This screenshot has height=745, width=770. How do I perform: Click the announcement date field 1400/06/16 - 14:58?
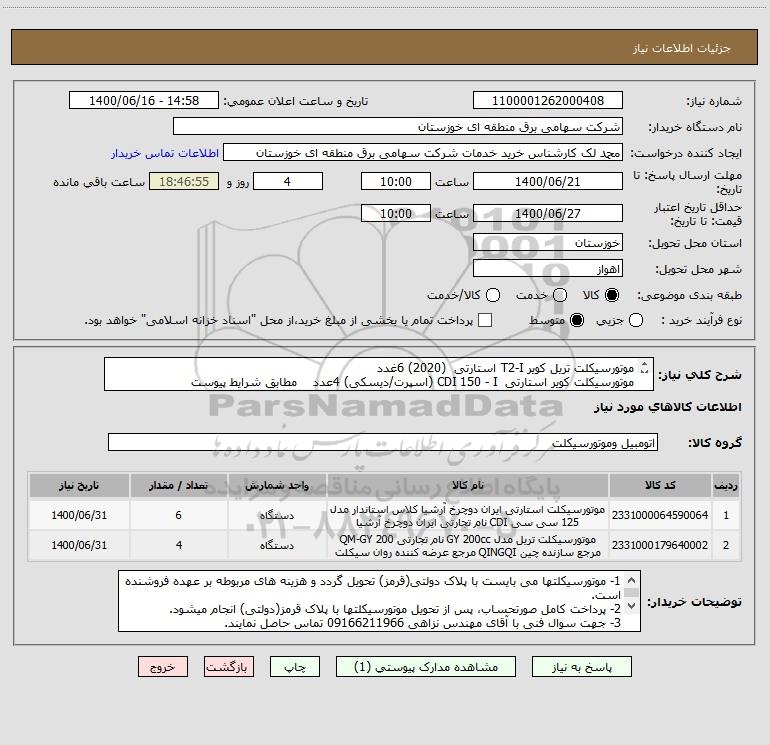(x=144, y=100)
